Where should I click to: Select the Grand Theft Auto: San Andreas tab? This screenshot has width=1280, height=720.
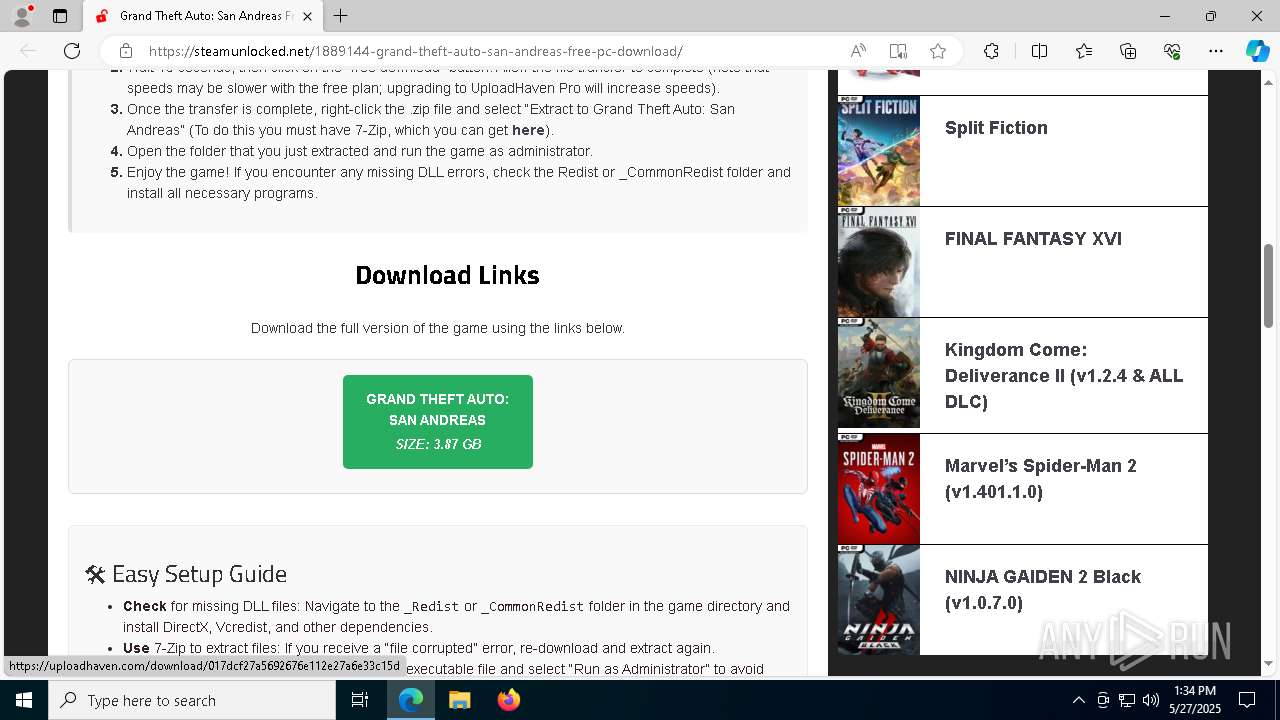pos(204,16)
